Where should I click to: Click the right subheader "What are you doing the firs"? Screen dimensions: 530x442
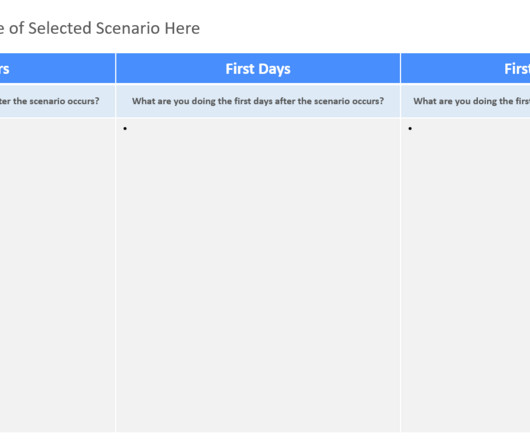[x=466, y=101]
